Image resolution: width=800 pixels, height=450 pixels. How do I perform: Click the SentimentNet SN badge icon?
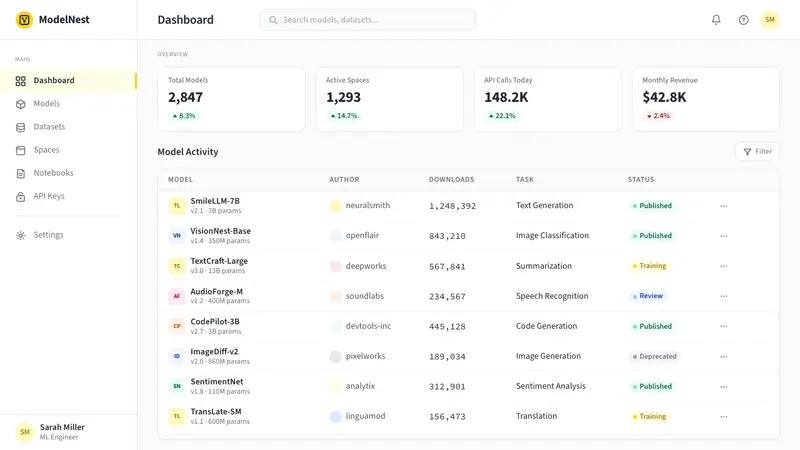point(177,386)
